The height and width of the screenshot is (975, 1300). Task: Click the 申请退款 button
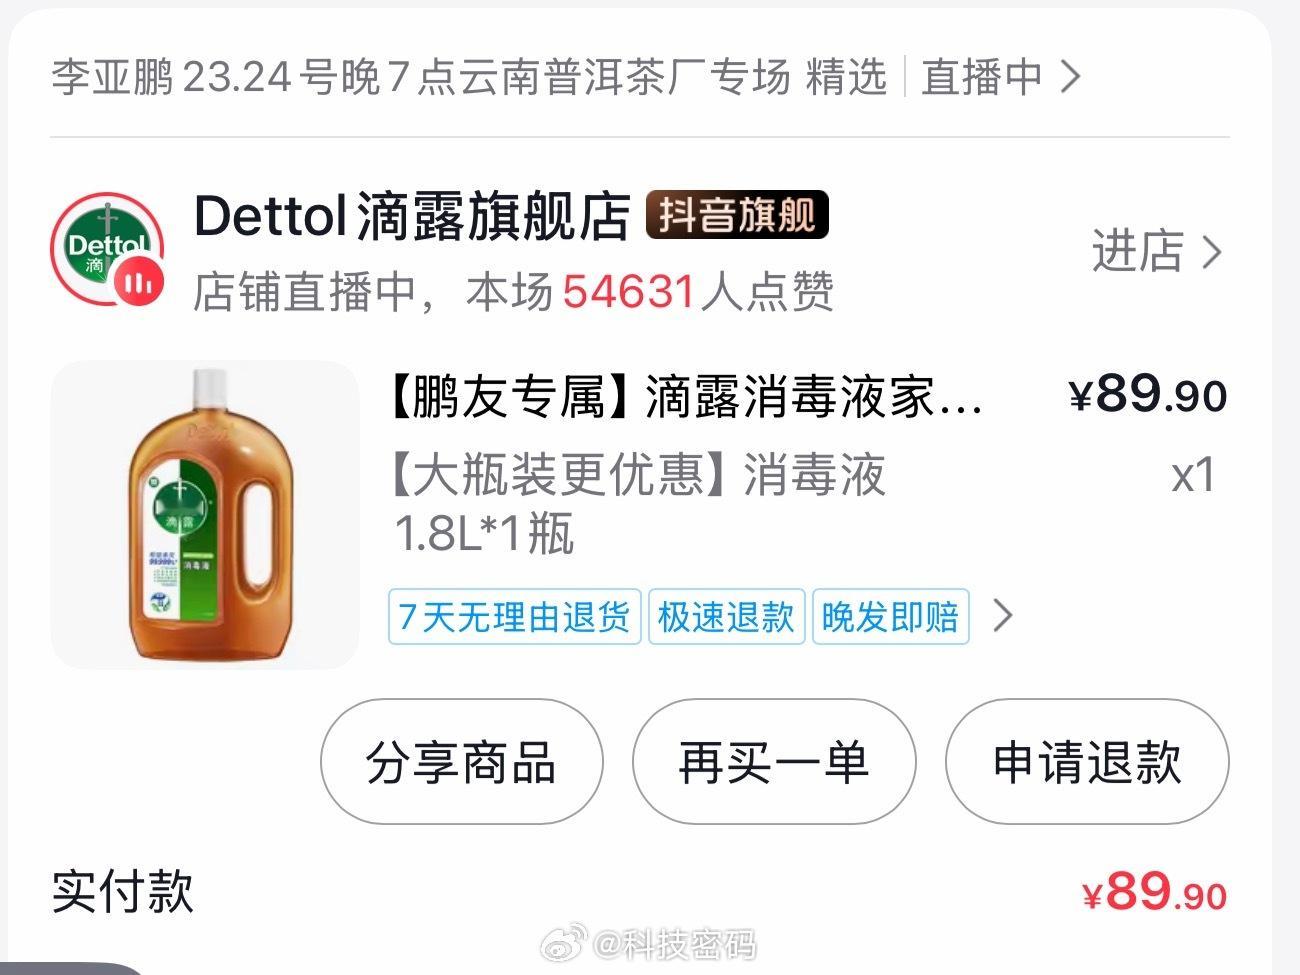click(1087, 762)
